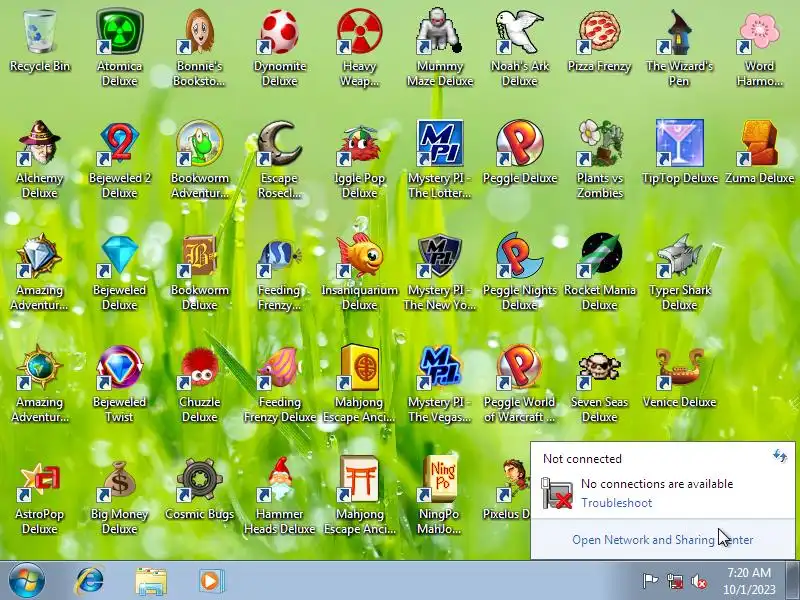Image resolution: width=800 pixels, height=600 pixels.
Task: Select Big Money Deluxe moneybag icon
Action: pyautogui.click(x=119, y=480)
